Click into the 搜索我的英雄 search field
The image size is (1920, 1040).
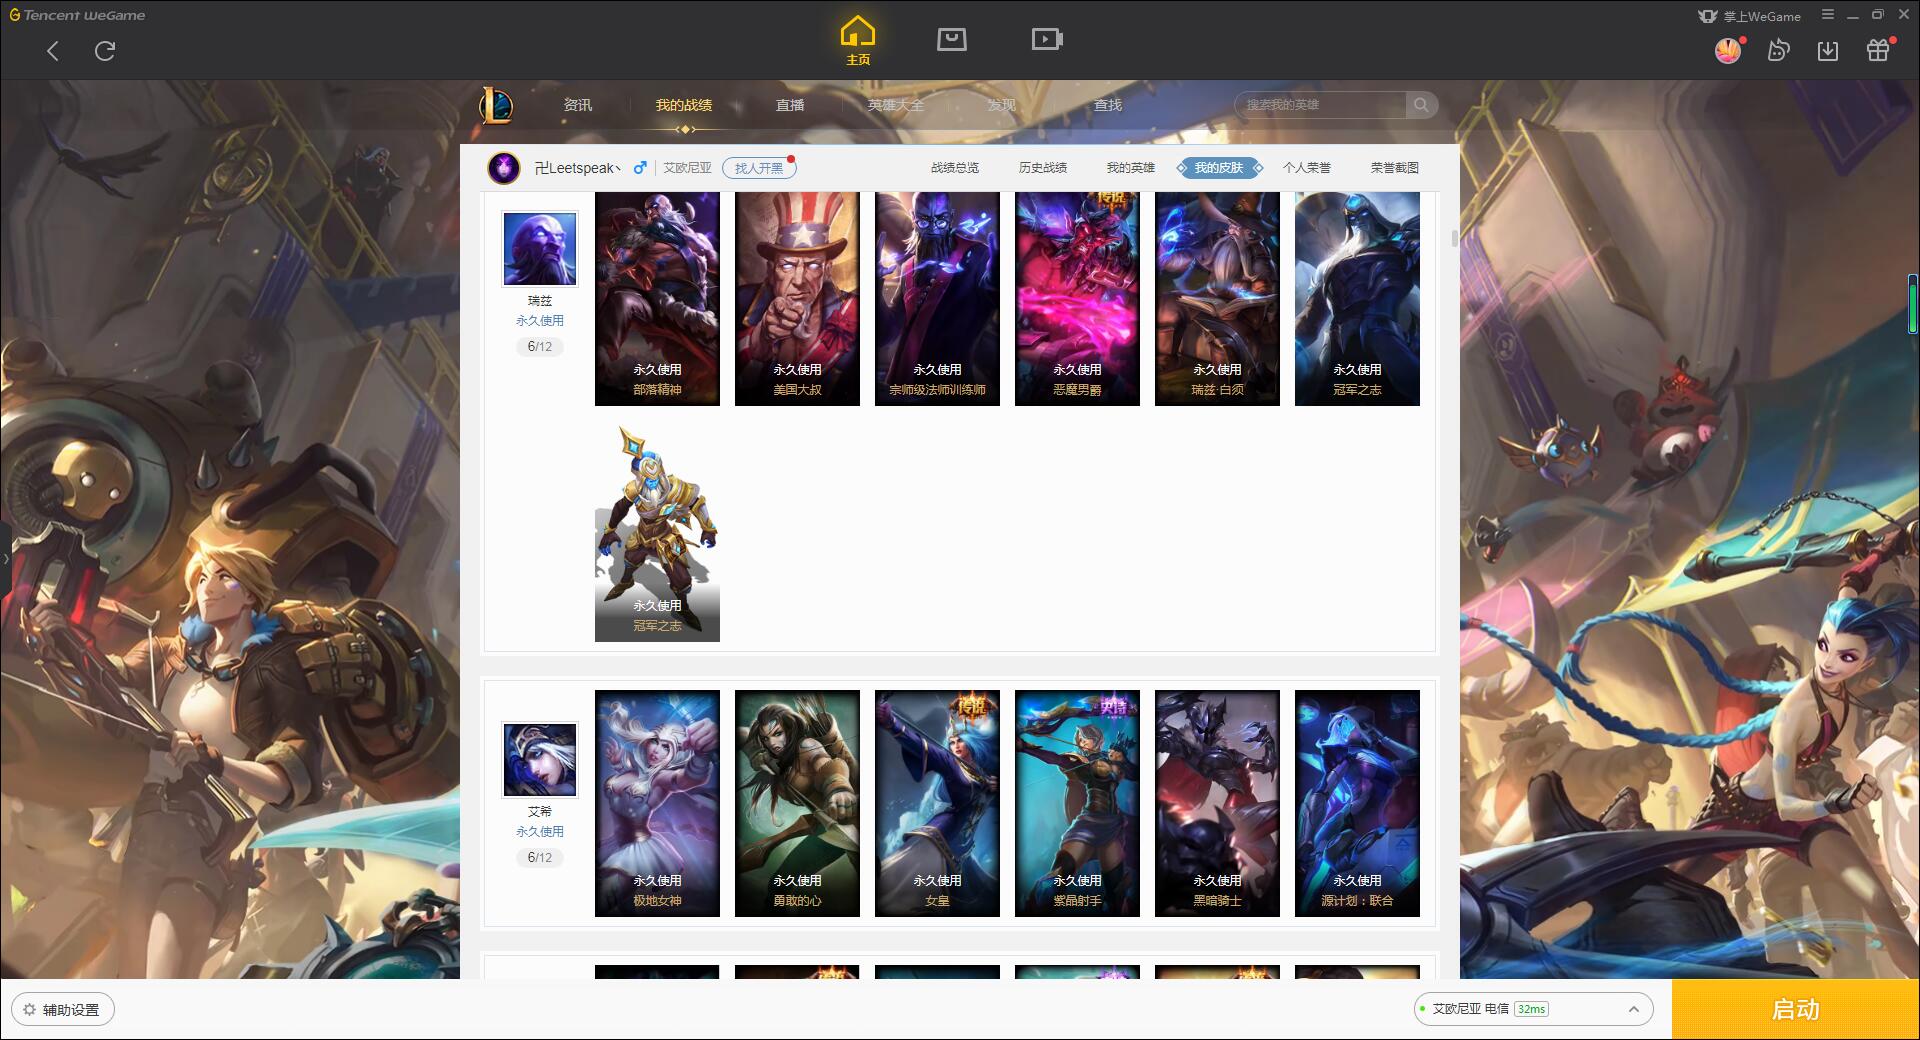point(1322,105)
